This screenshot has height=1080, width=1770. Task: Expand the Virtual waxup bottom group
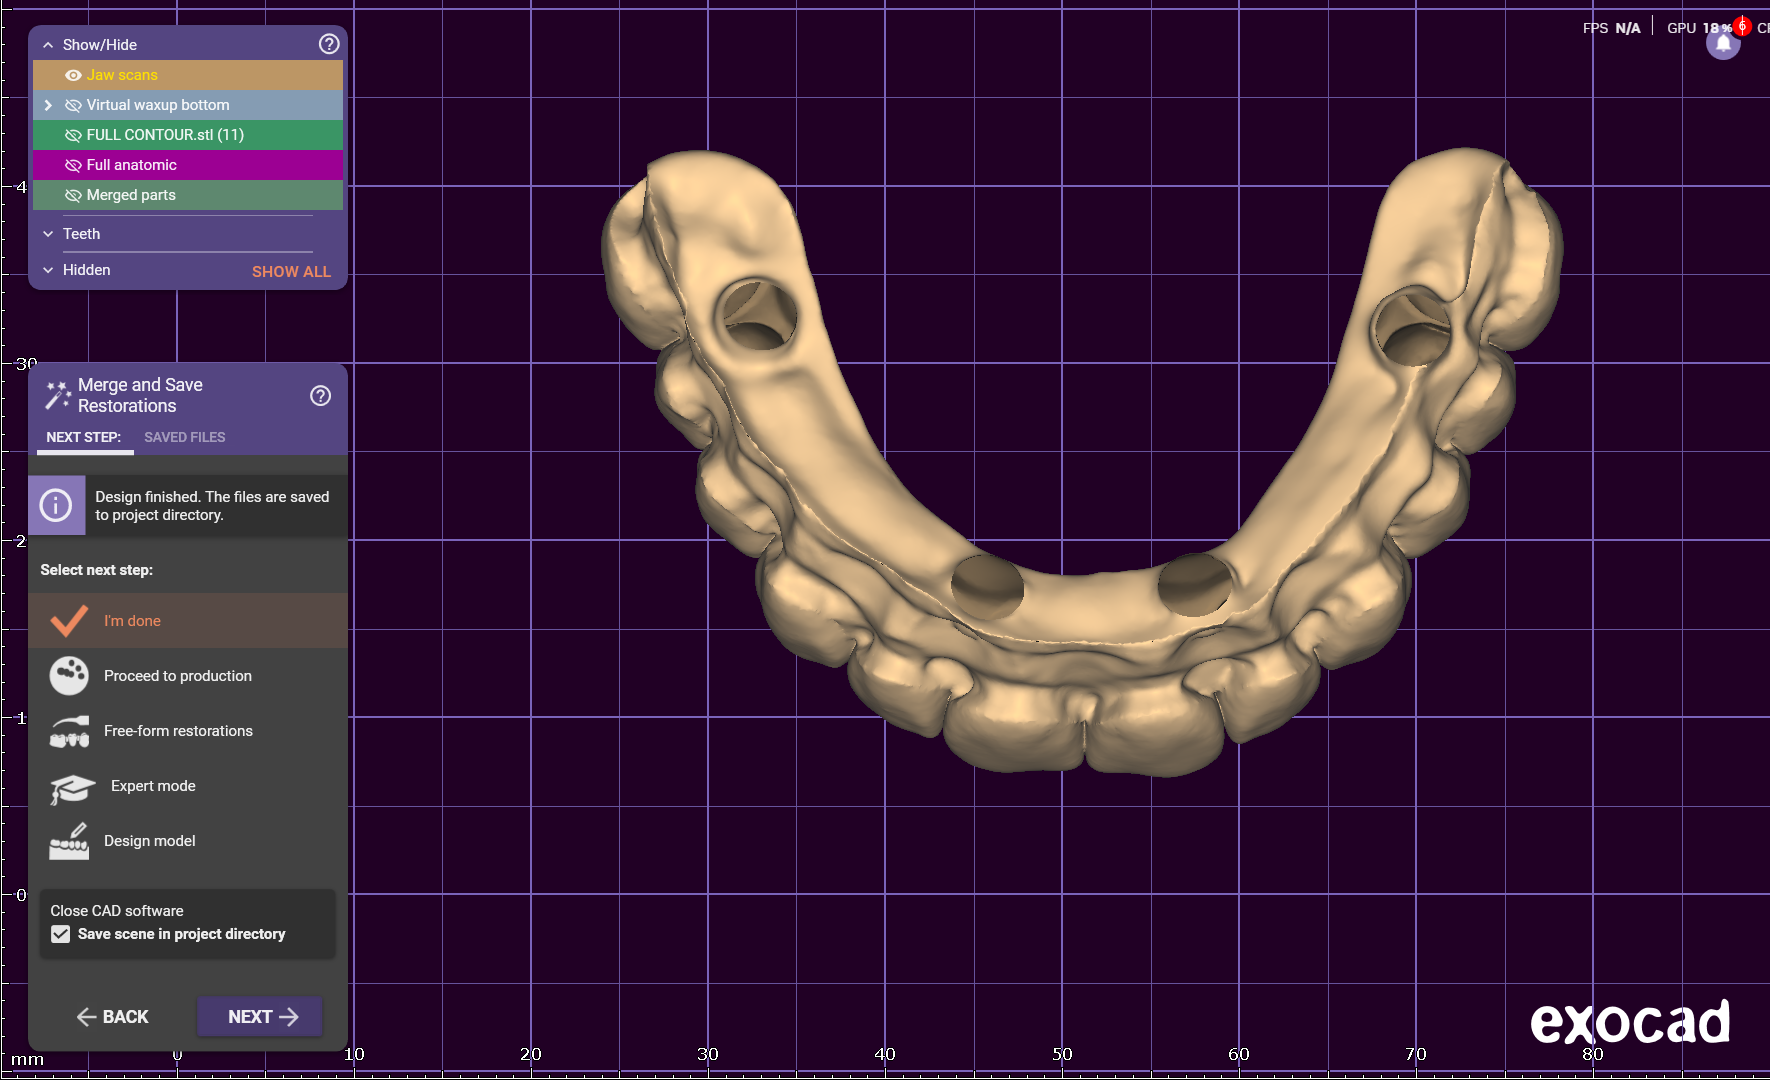pyautogui.click(x=48, y=105)
